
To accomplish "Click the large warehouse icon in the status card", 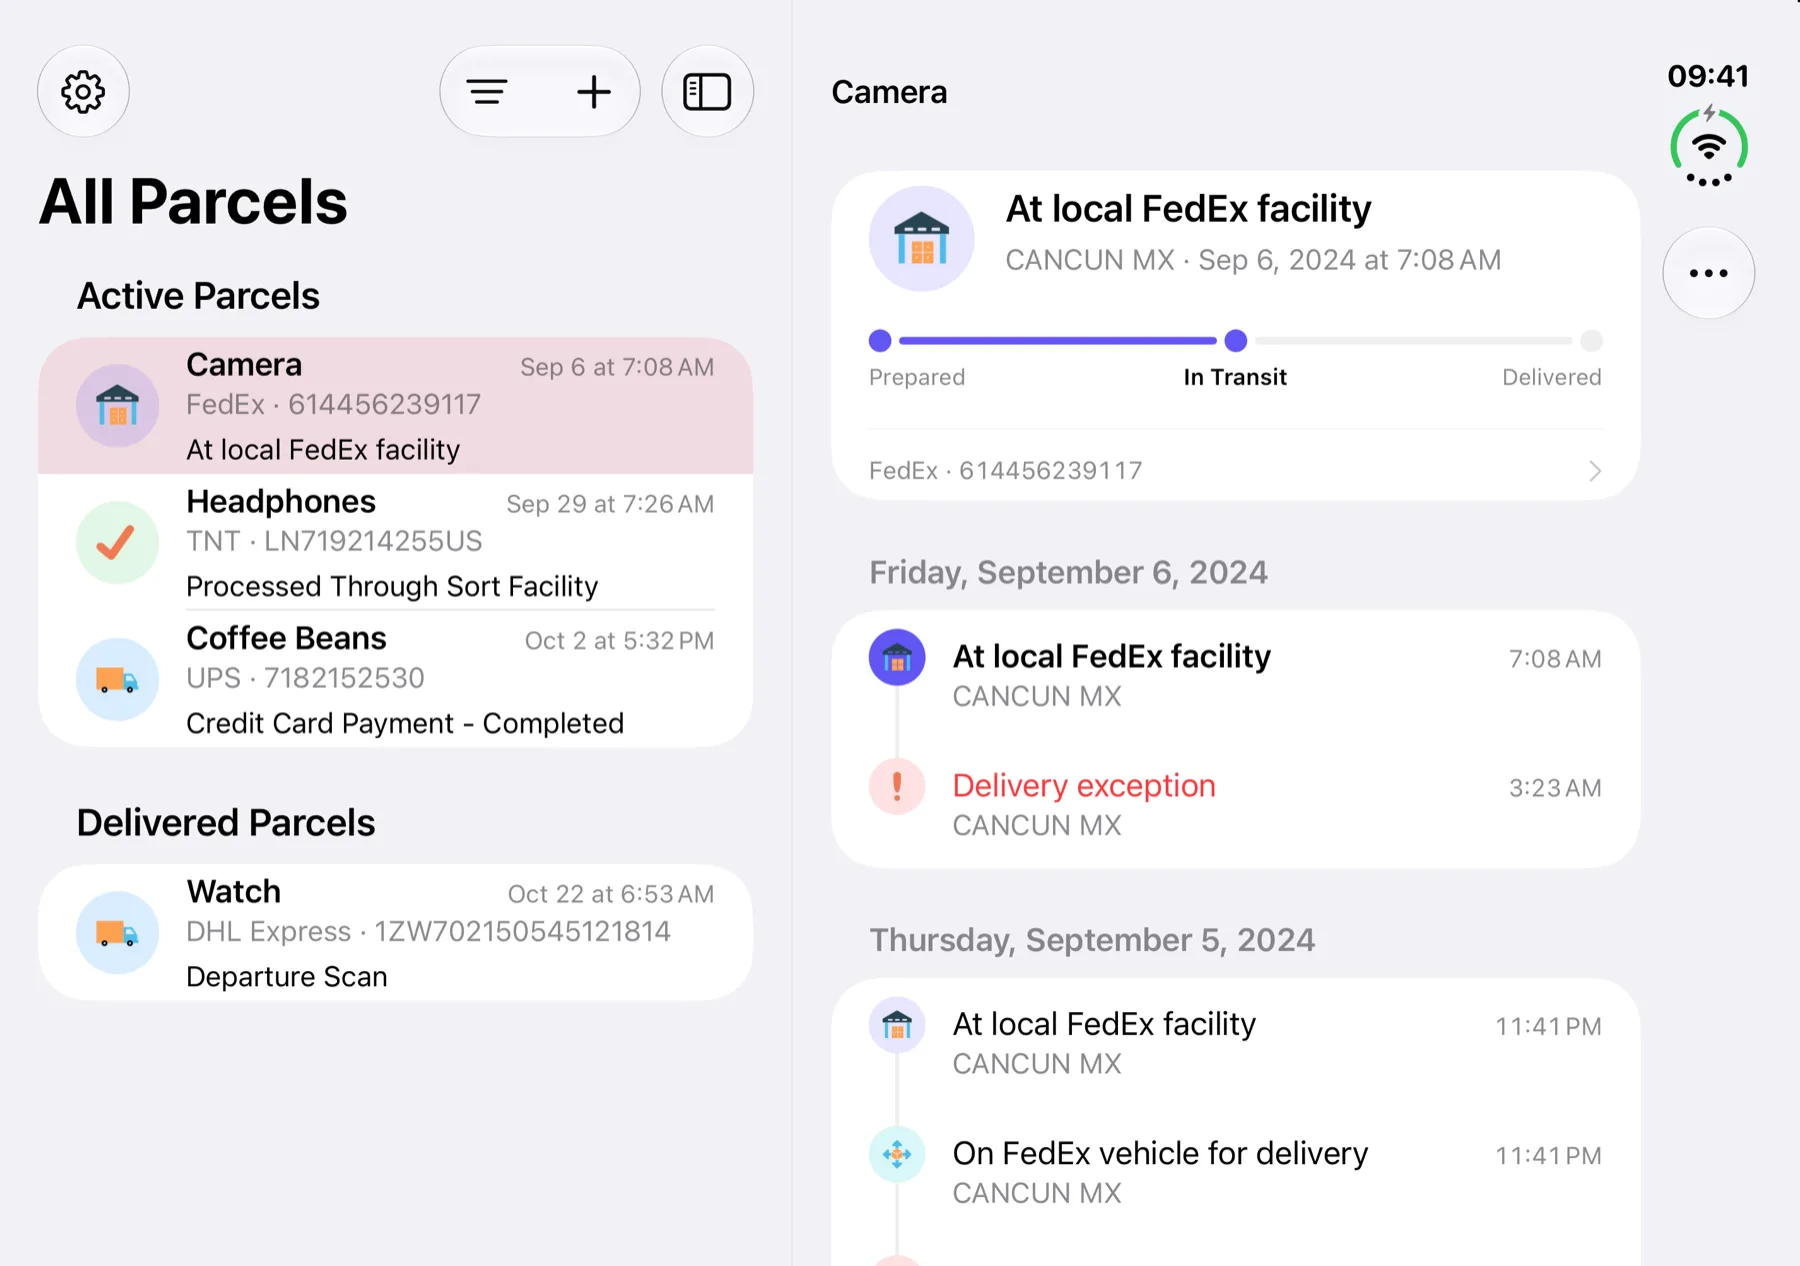I will (x=921, y=238).
